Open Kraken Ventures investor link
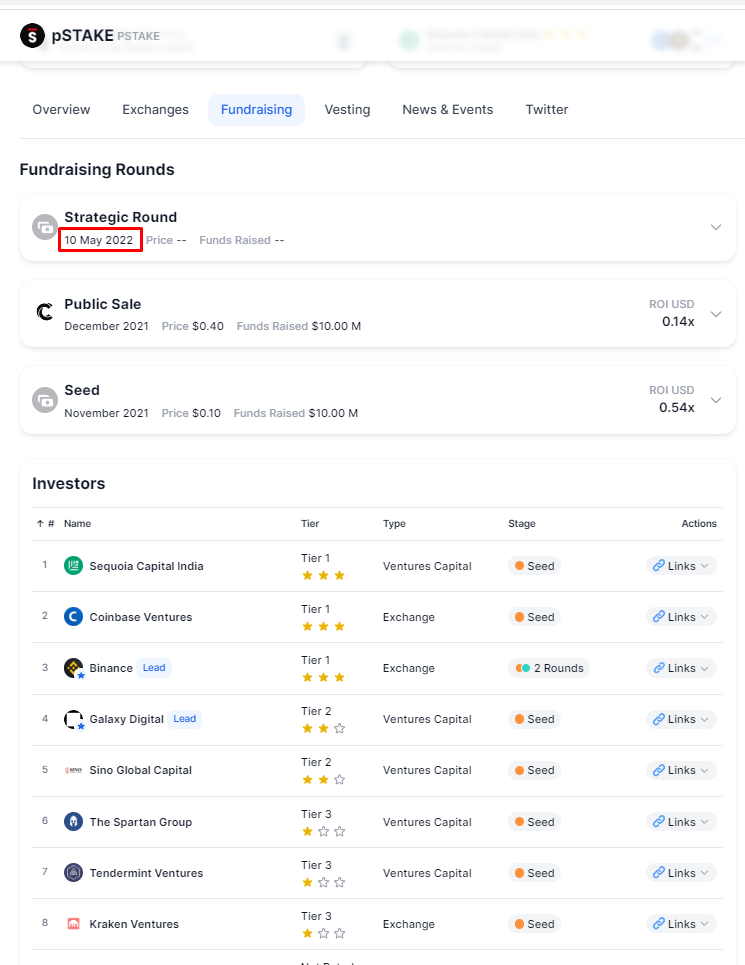This screenshot has height=965, width=745. click(x=134, y=924)
